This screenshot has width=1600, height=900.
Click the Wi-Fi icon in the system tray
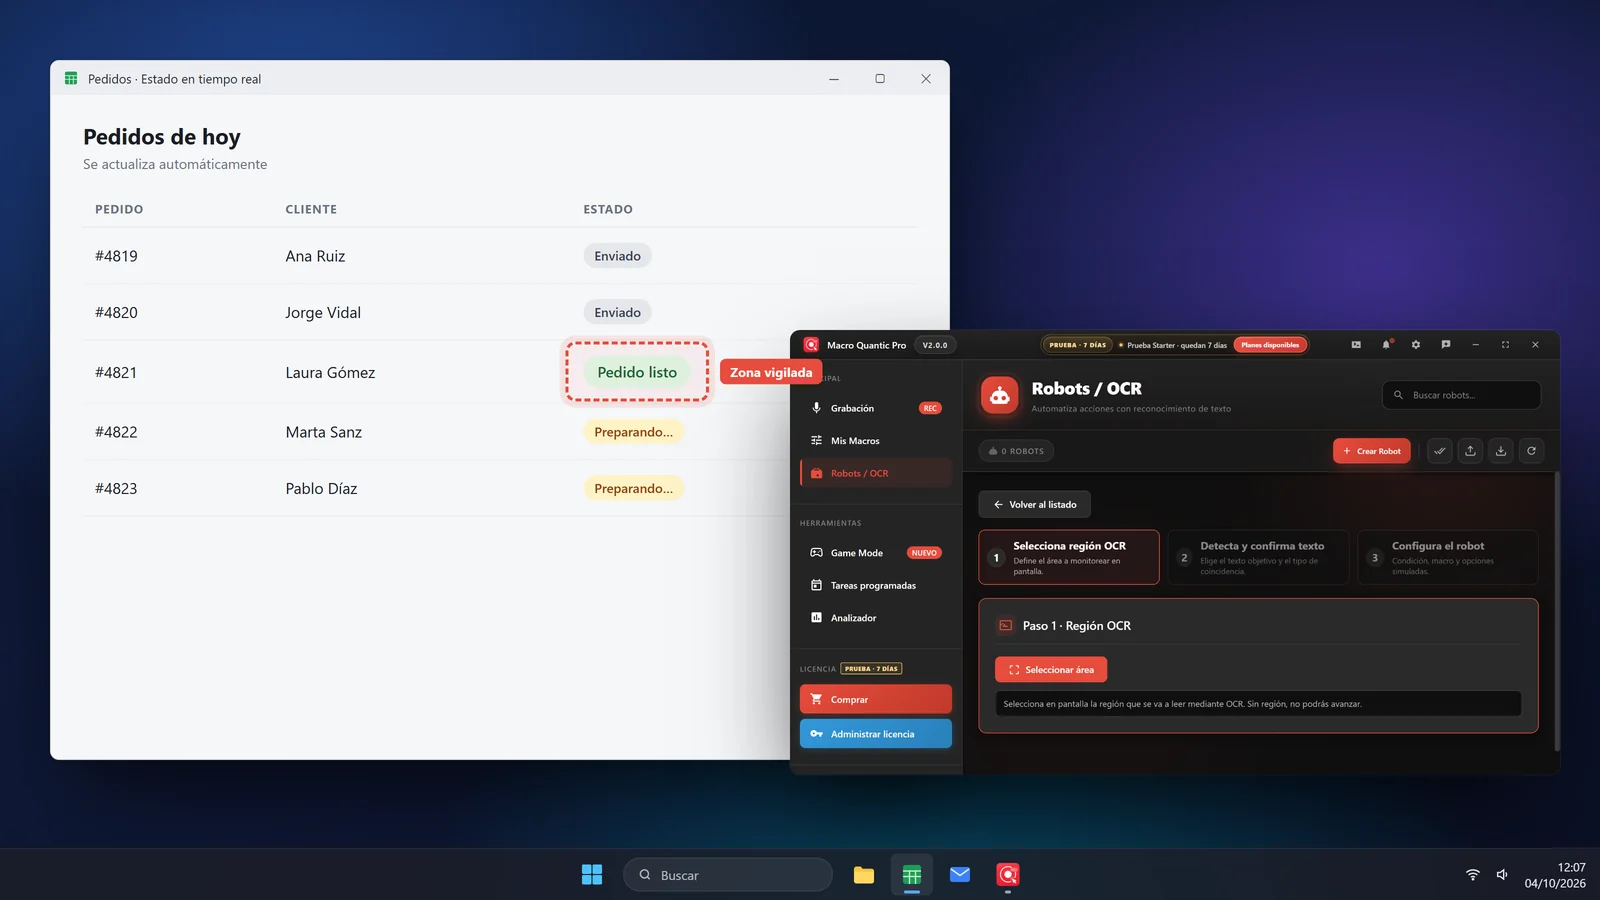tap(1473, 875)
